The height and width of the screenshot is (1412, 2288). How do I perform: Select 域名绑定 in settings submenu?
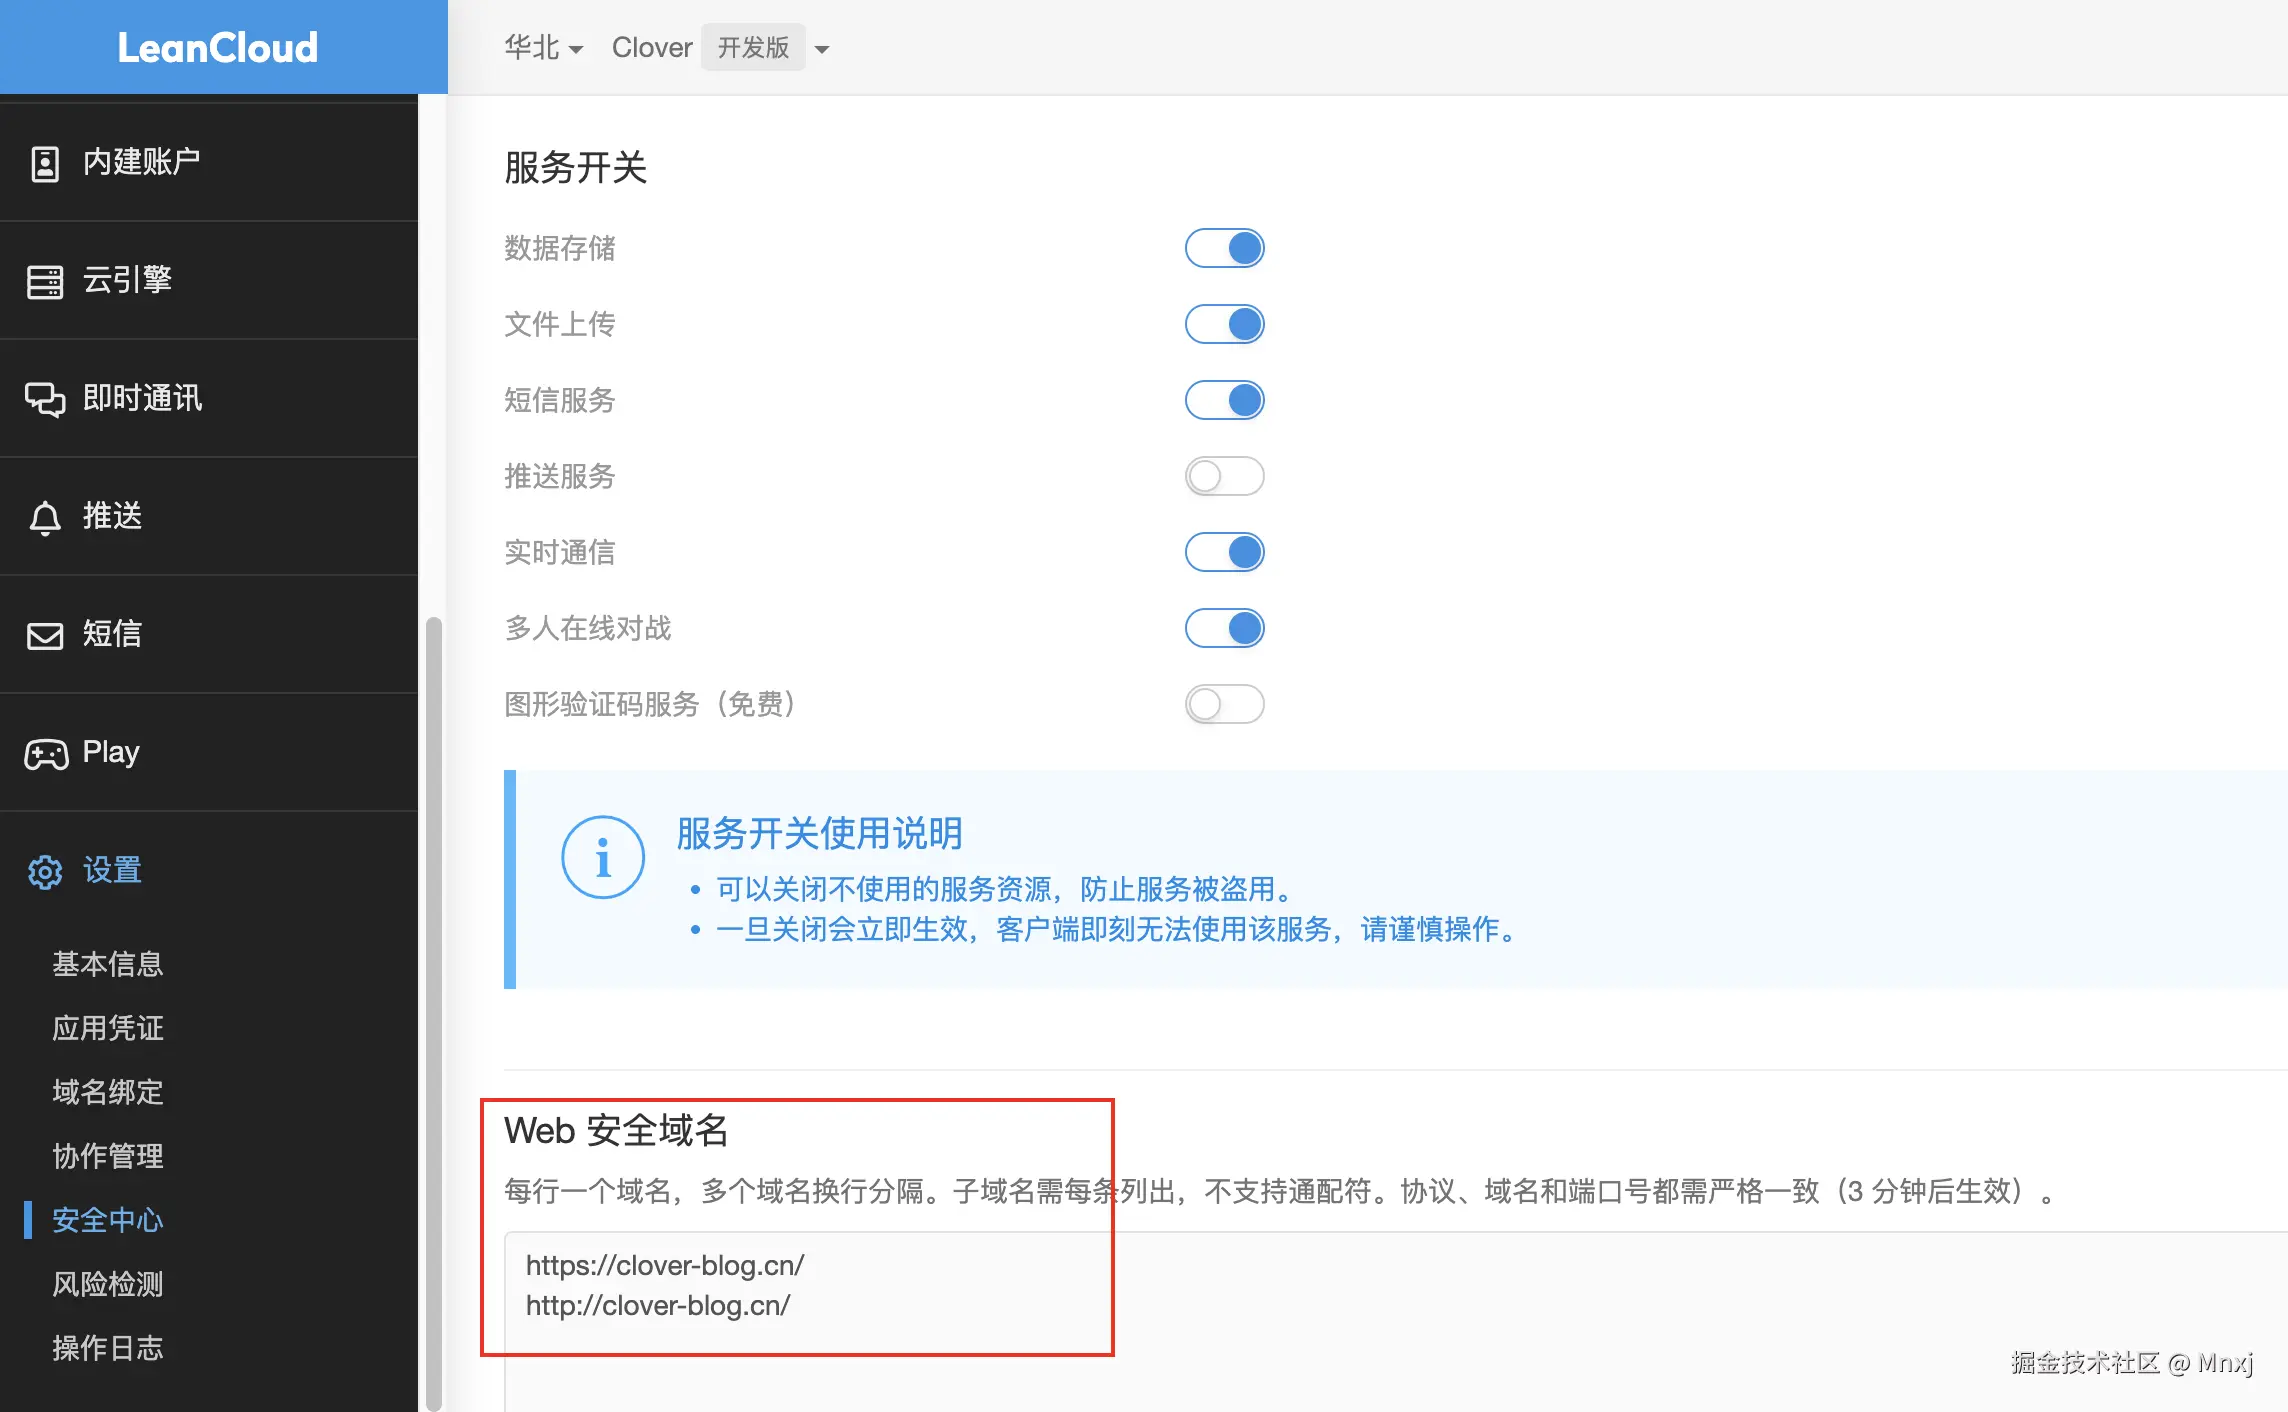(x=108, y=1092)
